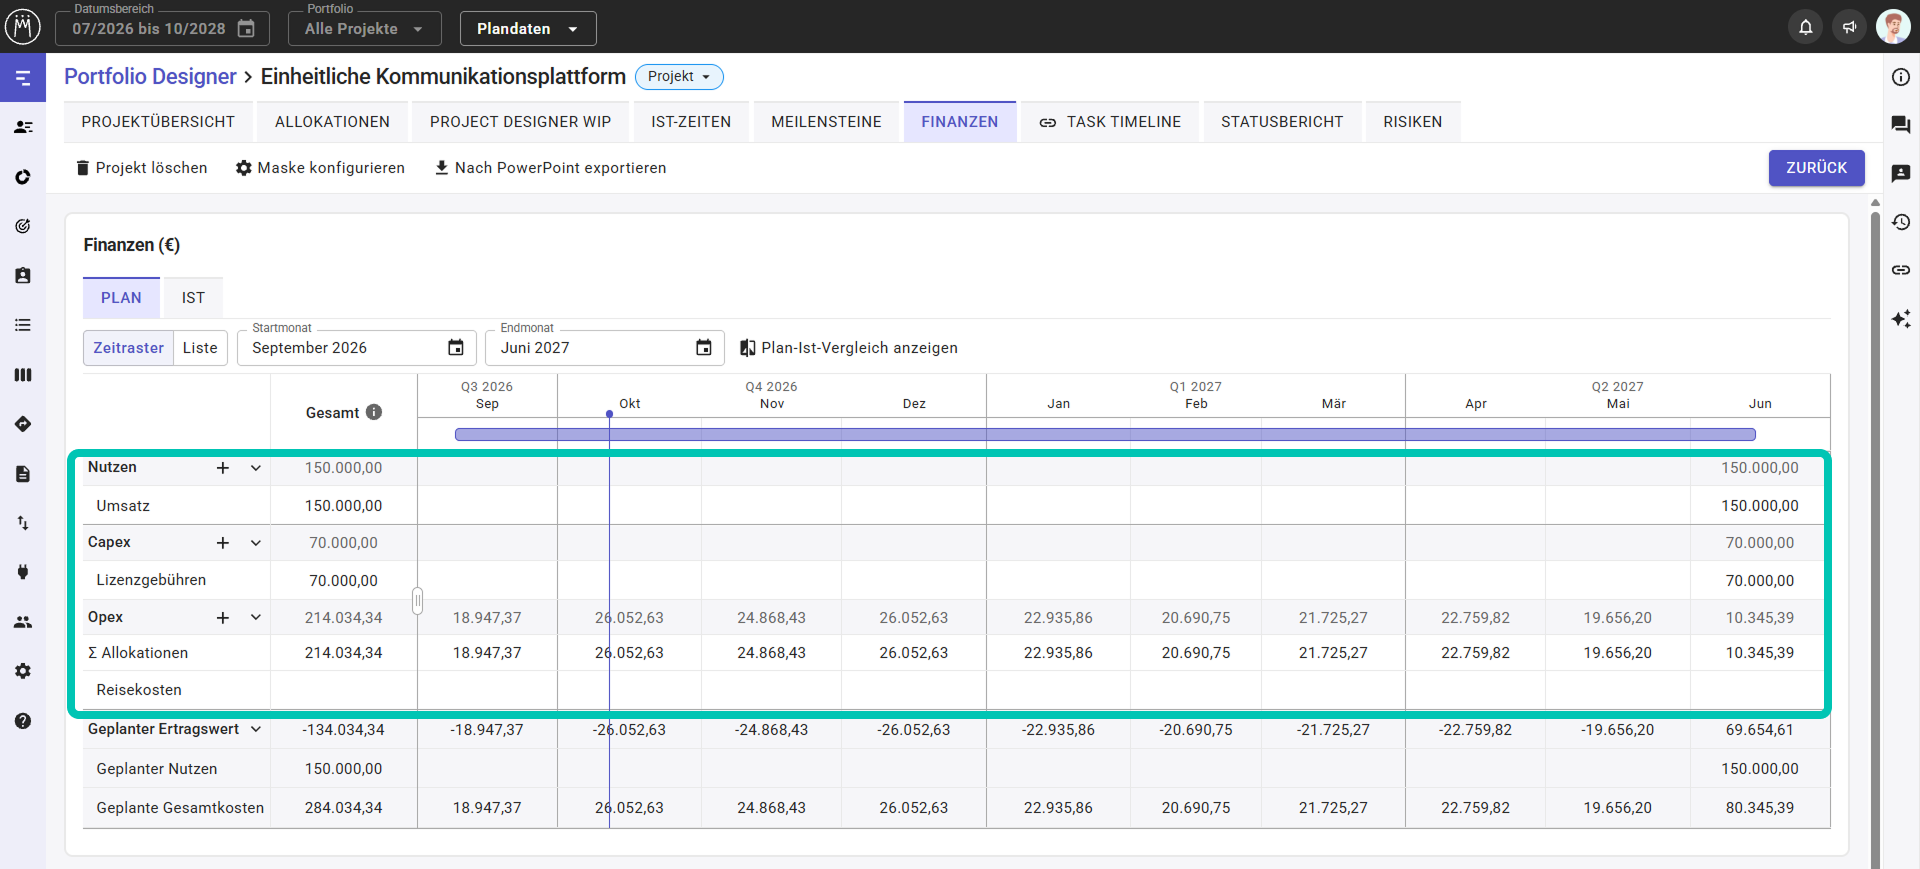Collapse the Nutzen group
Viewport: 1920px width, 869px height.
coord(256,468)
